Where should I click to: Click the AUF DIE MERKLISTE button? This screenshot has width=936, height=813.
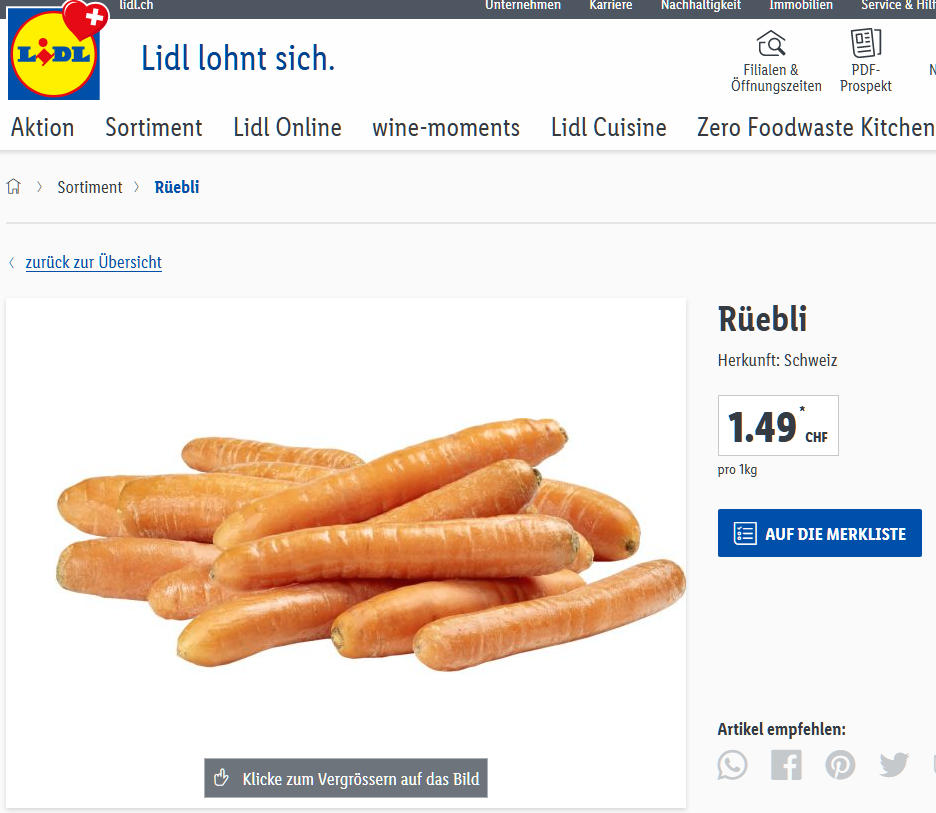tap(819, 534)
